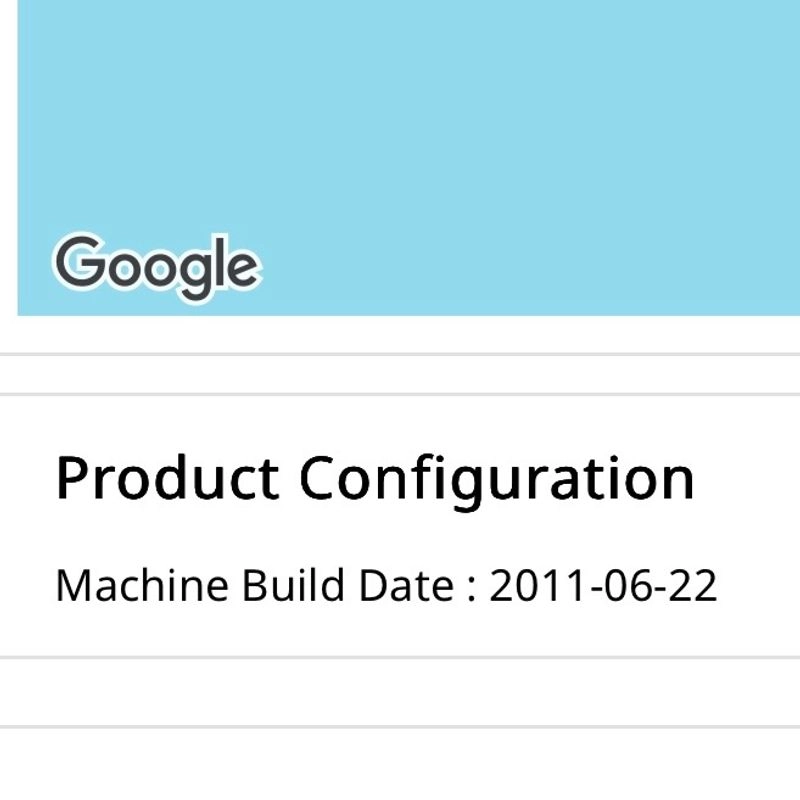
Task: Click the light blue map banner area
Action: [409, 158]
